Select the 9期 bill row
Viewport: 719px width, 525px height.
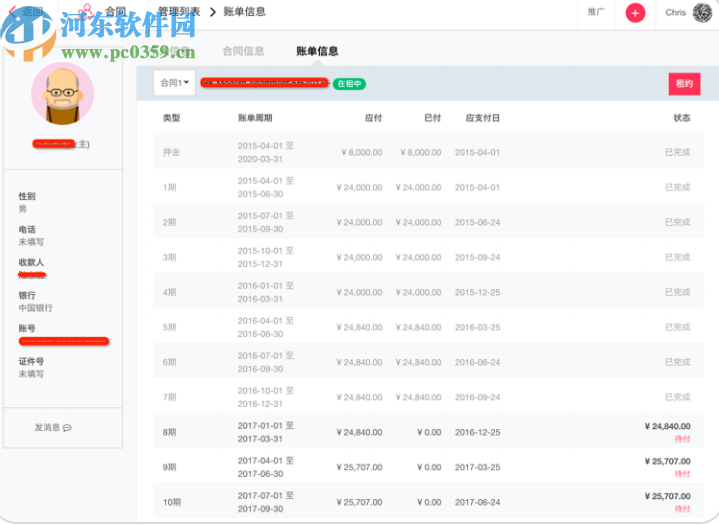428,465
